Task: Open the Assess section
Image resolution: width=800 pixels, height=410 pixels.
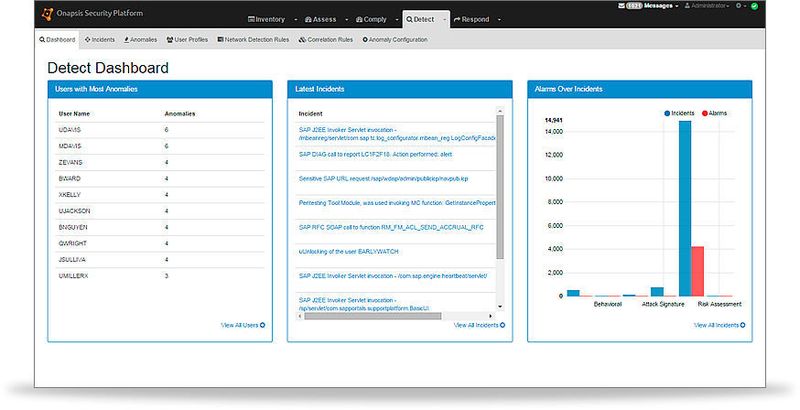Action: (321, 19)
